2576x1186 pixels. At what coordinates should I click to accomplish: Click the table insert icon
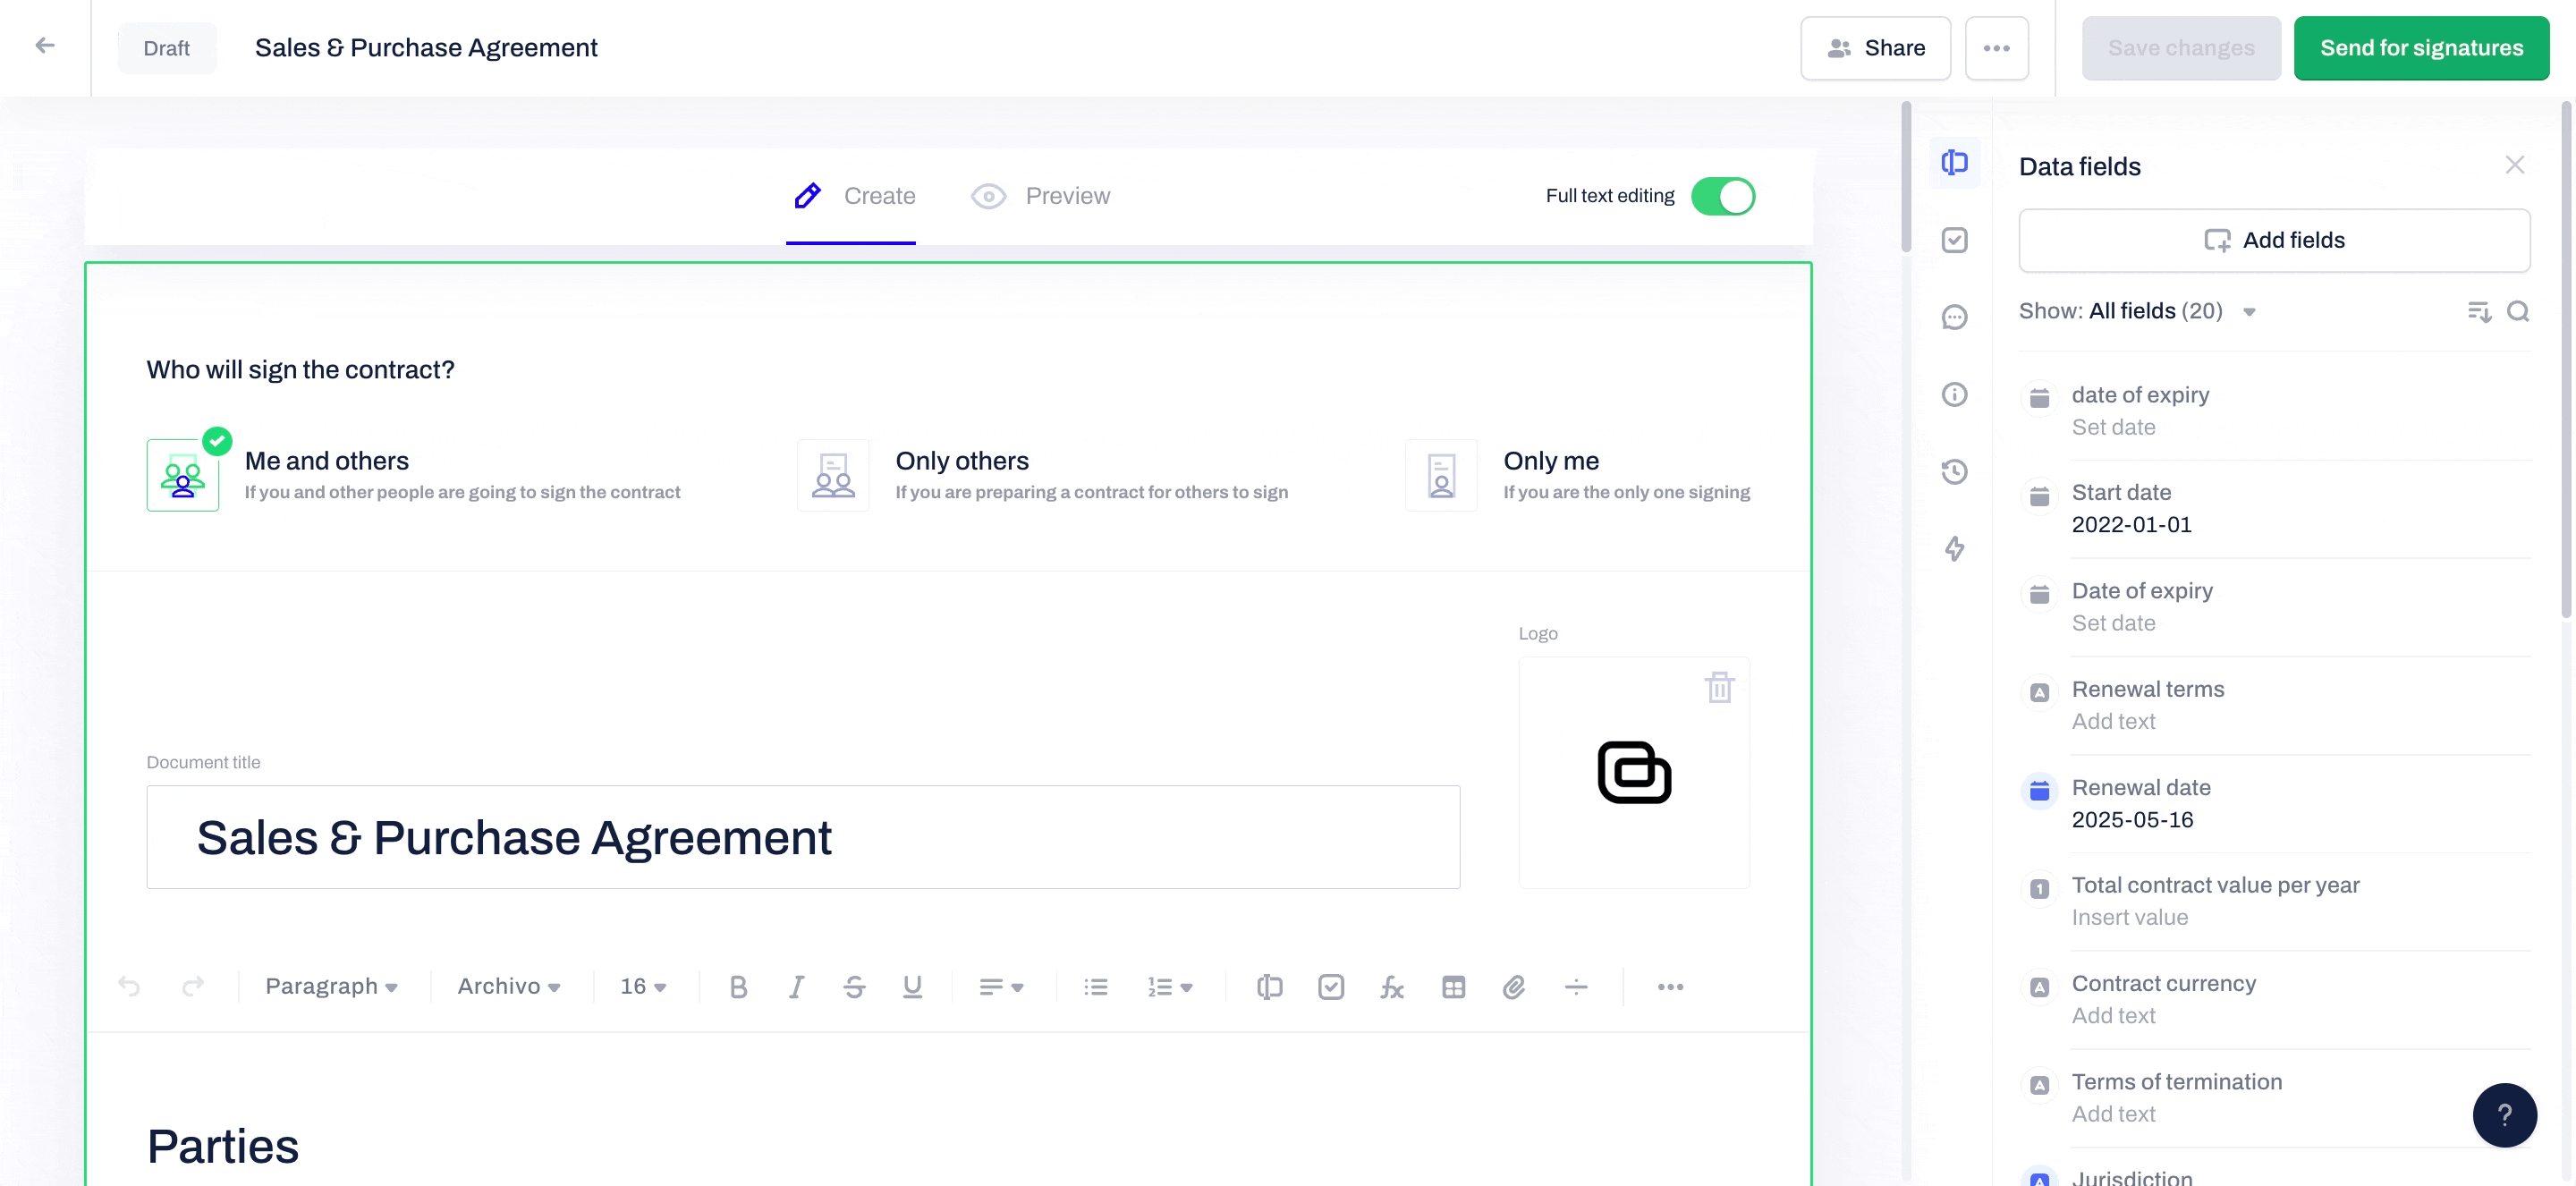[x=1453, y=986]
